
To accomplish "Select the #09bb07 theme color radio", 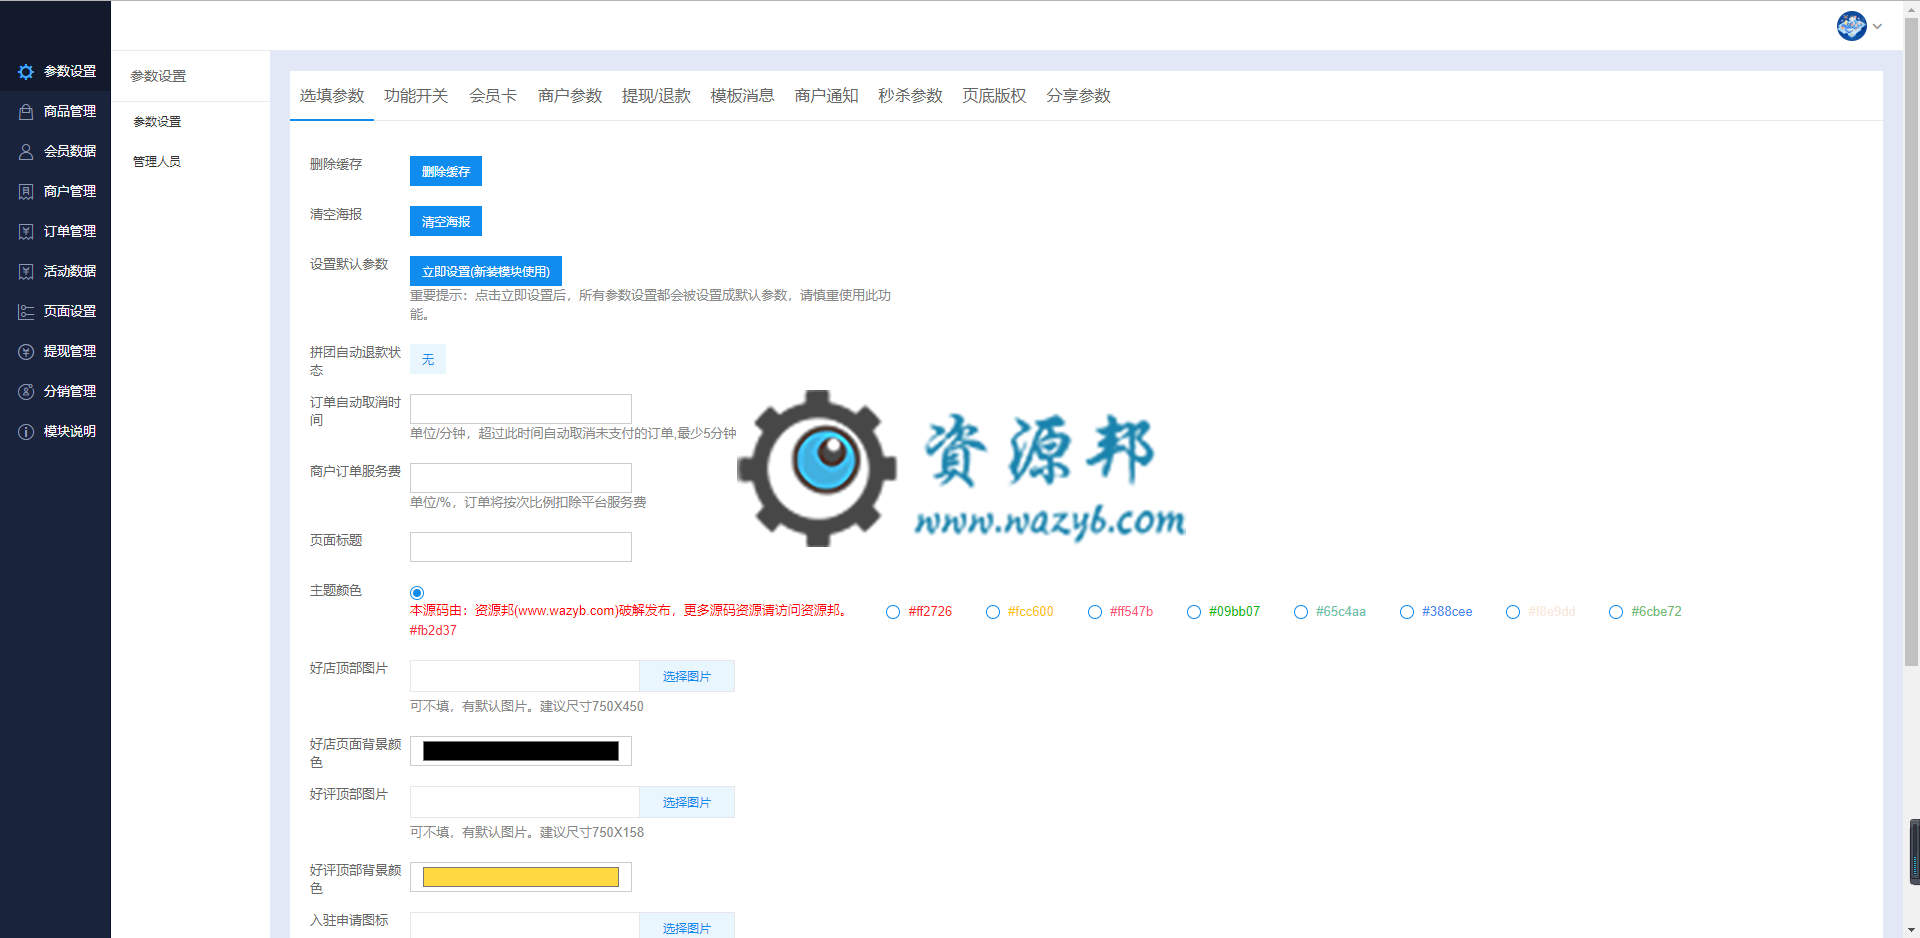I will coord(1194,612).
